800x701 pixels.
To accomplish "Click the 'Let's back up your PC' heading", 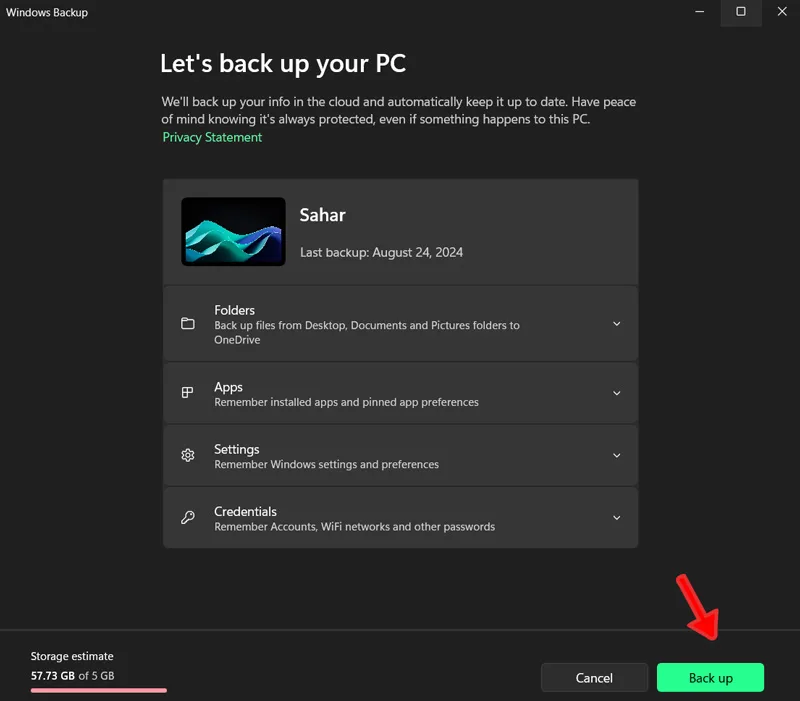I will click(283, 64).
